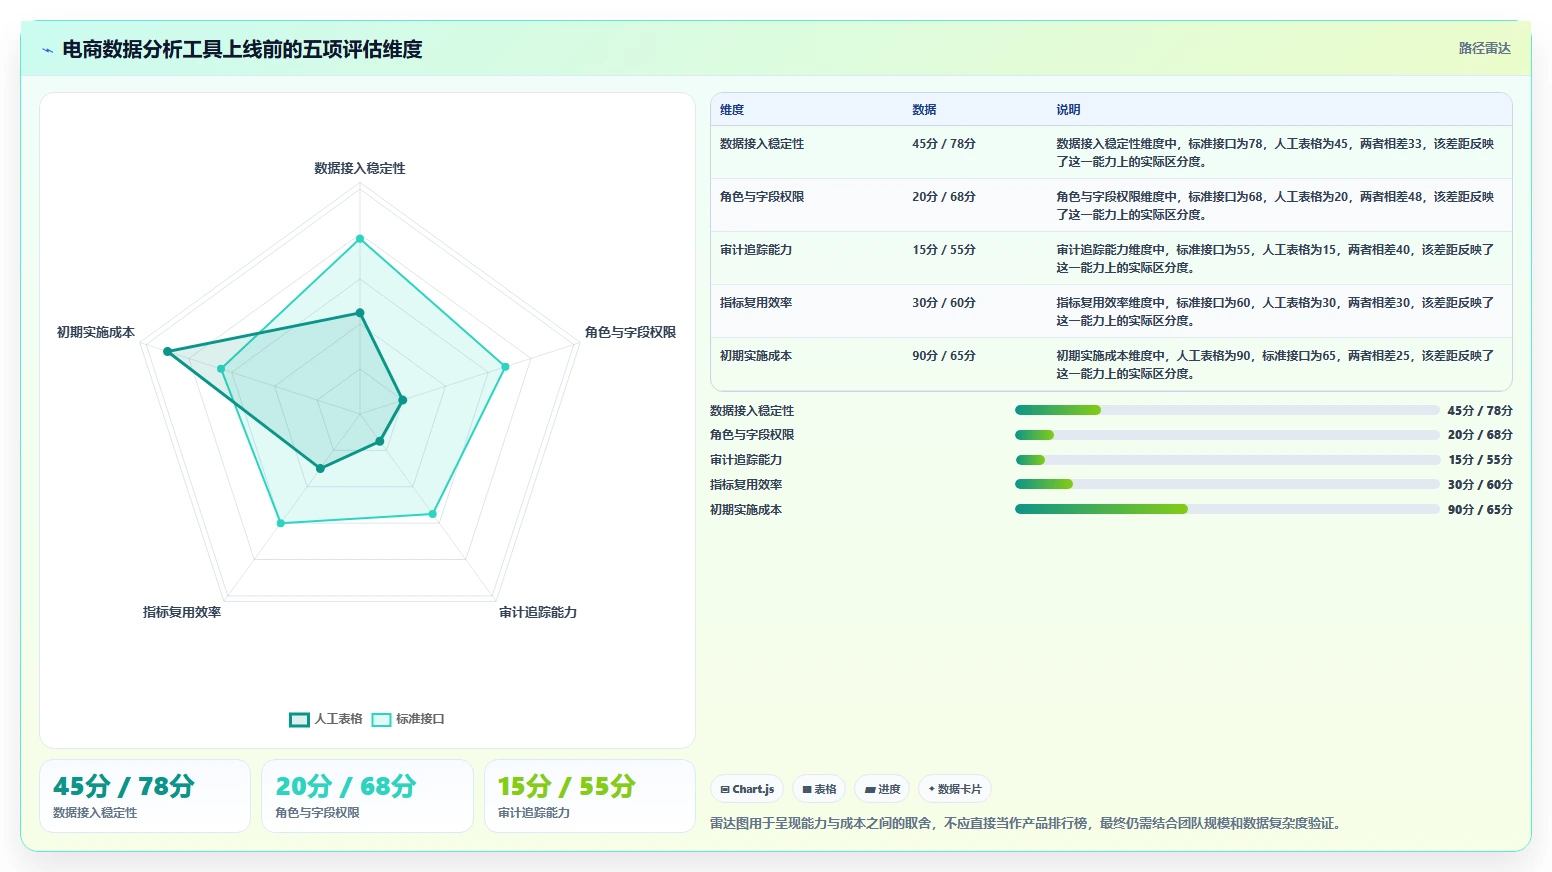The height and width of the screenshot is (872, 1552).
Task: Select table cell 指标复用效率
Action: coord(756,303)
